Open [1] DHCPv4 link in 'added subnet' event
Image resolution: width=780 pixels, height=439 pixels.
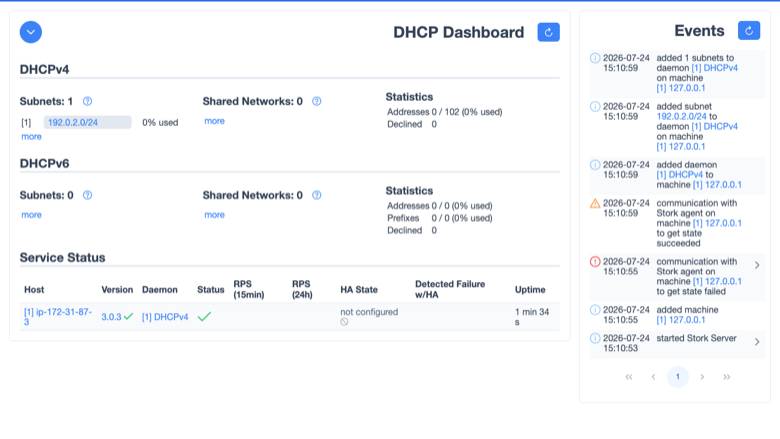[x=715, y=126]
